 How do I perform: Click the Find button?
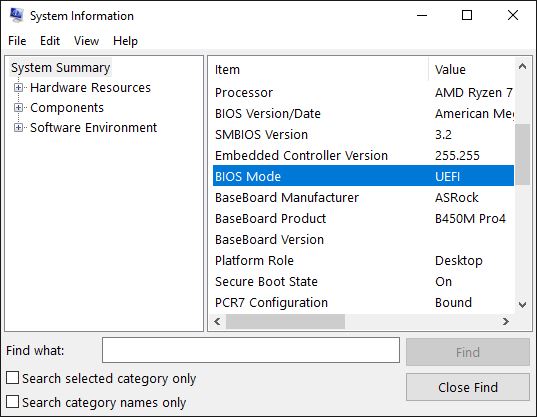468,352
